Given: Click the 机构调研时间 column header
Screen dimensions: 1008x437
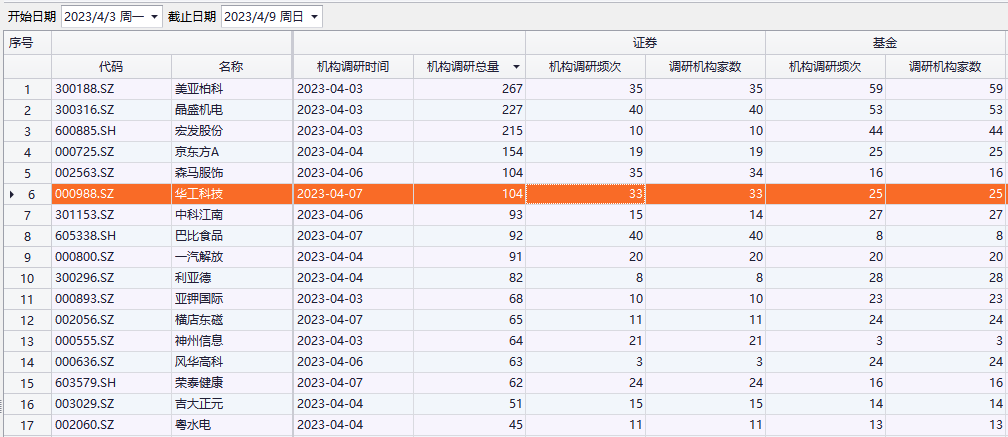Looking at the screenshot, I should coord(352,67).
